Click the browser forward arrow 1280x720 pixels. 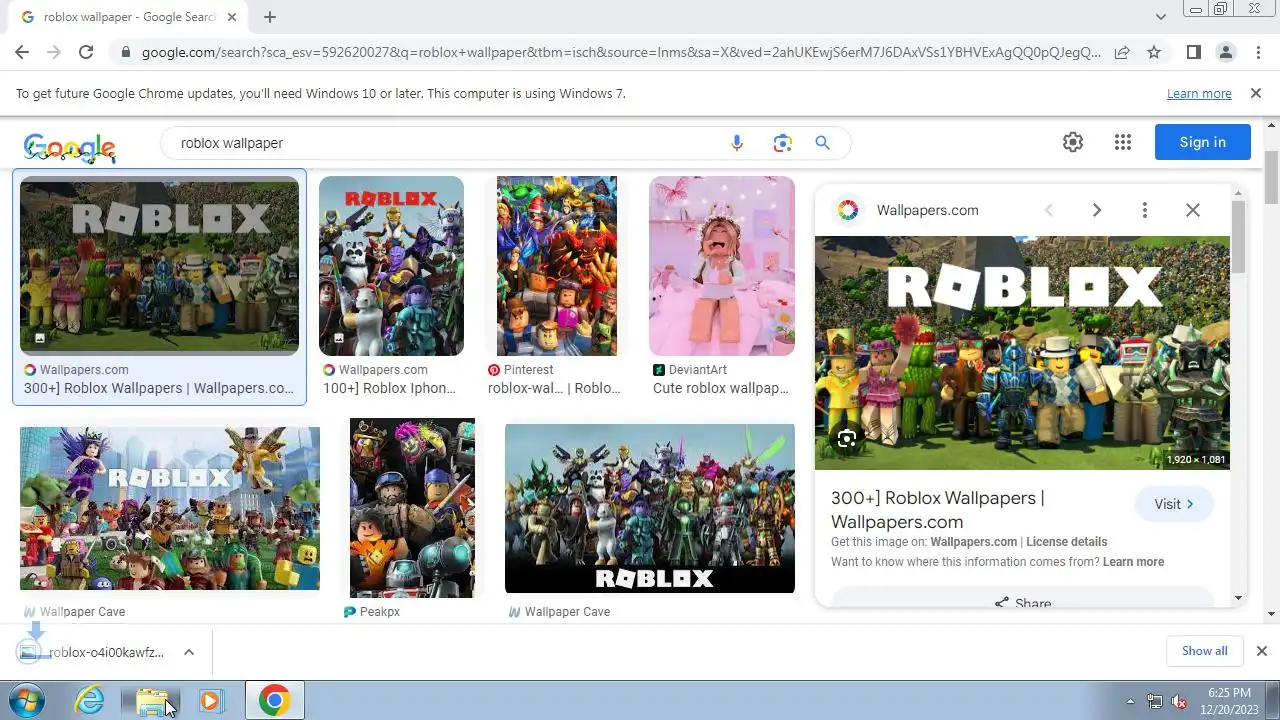pos(54,52)
